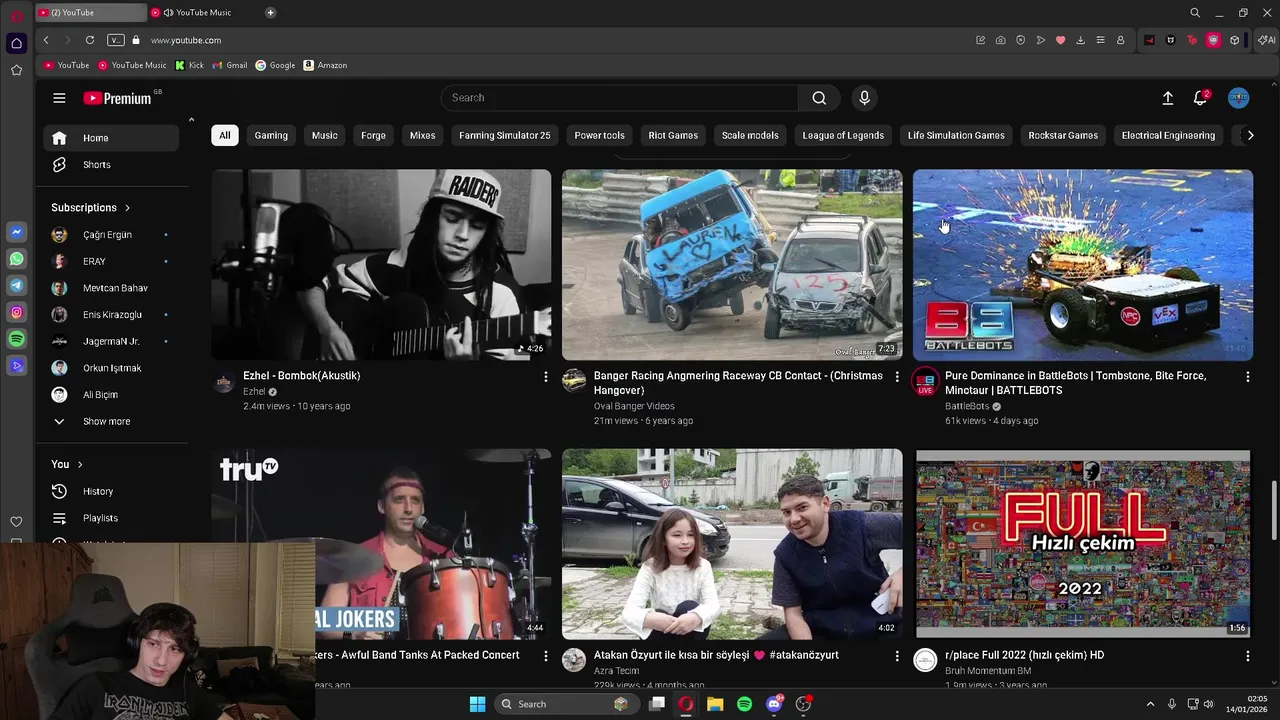Image resolution: width=1280 pixels, height=720 pixels.
Task: Open Discord from the taskbar
Action: 774,704
